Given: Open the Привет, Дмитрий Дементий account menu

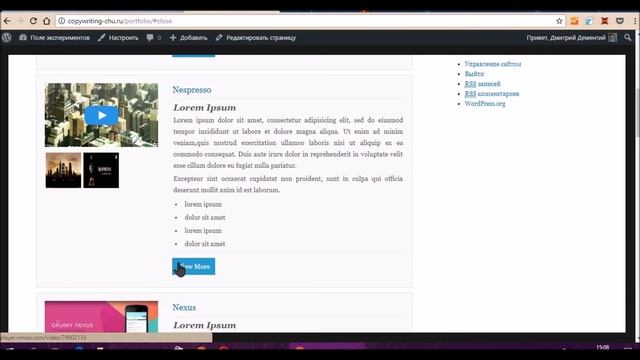Looking at the screenshot, I should [x=571, y=38].
